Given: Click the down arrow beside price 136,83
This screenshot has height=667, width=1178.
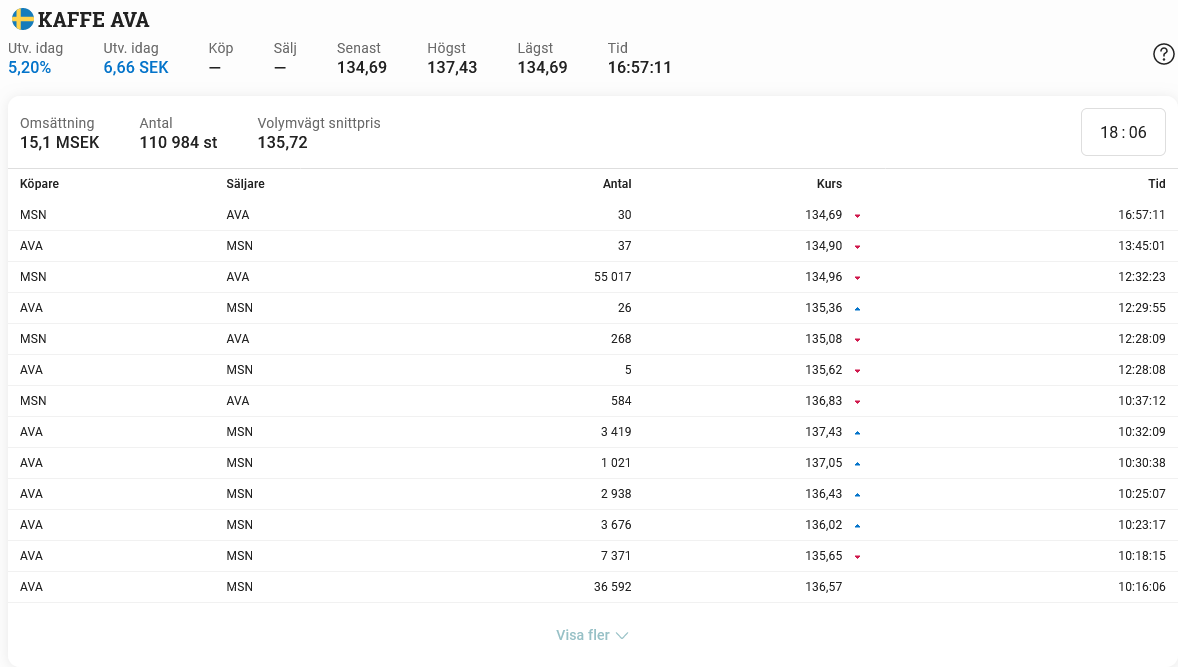Looking at the screenshot, I should click(857, 402).
